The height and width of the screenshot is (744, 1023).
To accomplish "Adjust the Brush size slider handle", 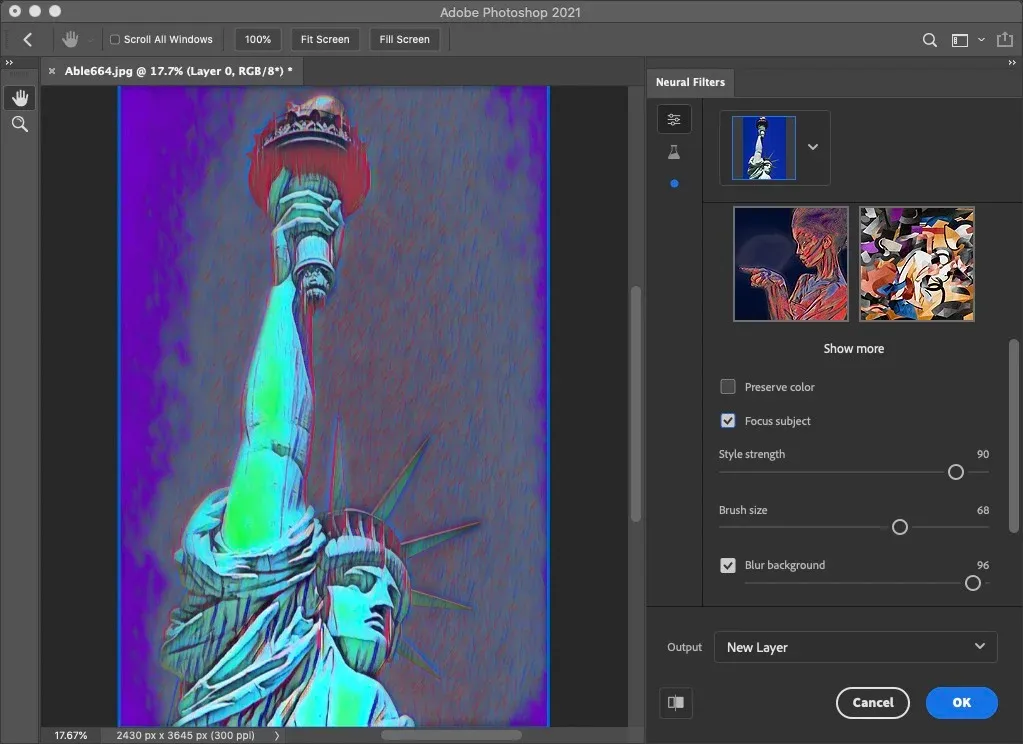I will click(x=900, y=527).
